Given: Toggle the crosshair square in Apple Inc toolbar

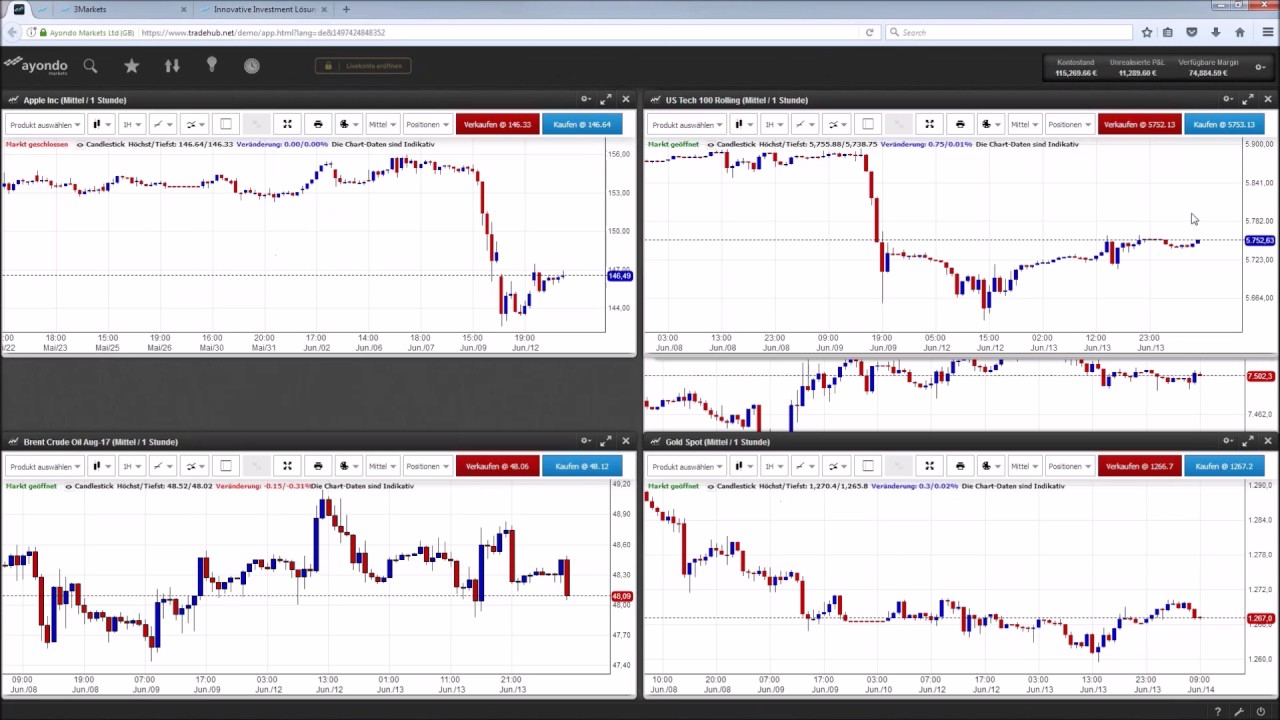Looking at the screenshot, I should tap(226, 124).
